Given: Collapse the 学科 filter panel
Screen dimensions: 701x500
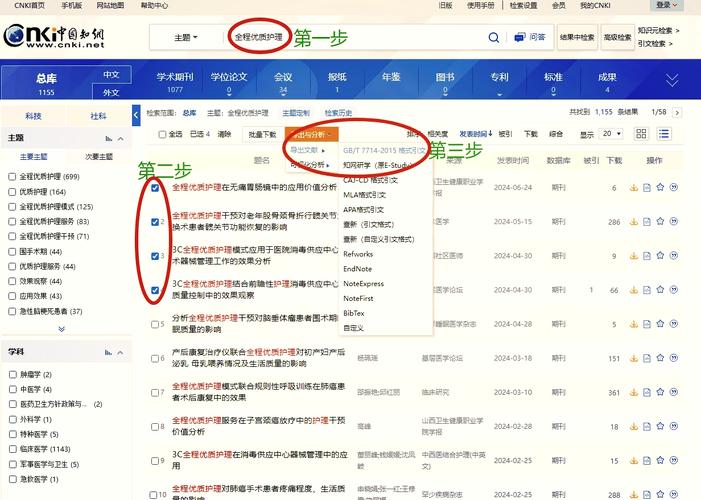Looking at the screenshot, I should click(121, 352).
